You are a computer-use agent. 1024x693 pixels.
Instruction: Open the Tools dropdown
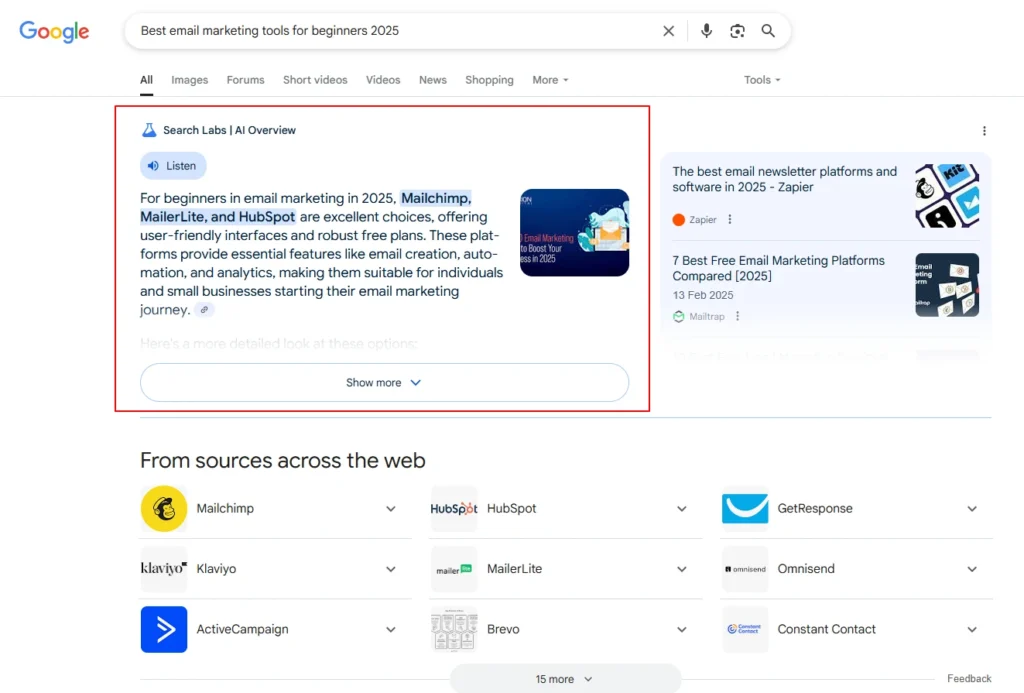[762, 80]
